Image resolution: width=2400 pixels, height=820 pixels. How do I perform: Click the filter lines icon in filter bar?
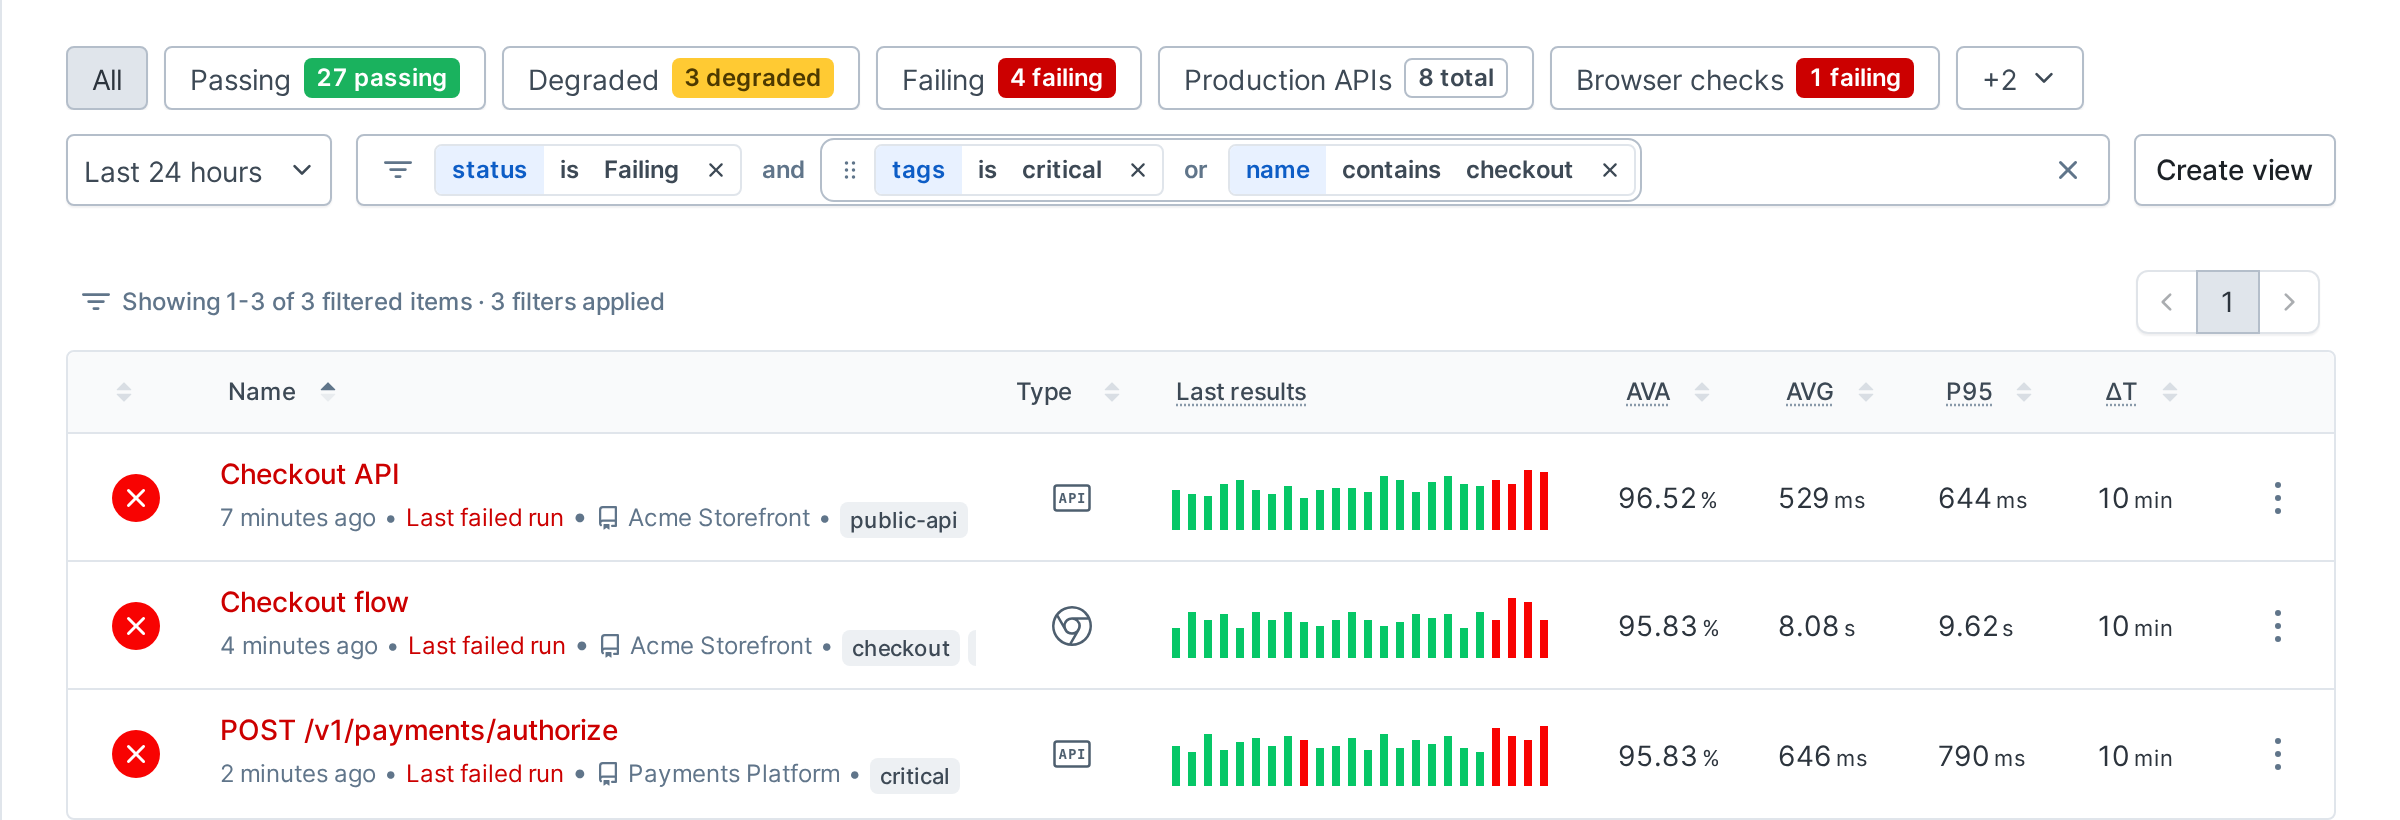[x=398, y=170]
